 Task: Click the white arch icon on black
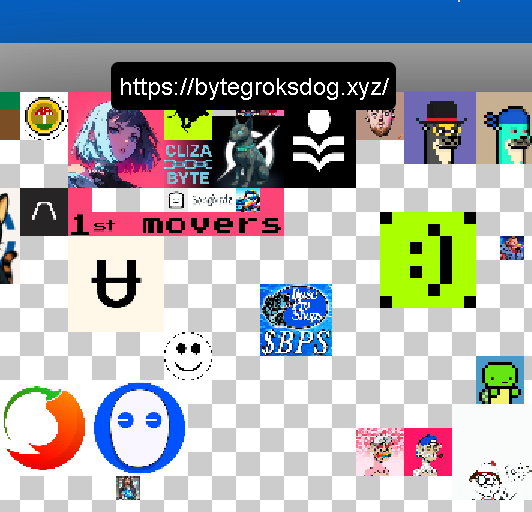pyautogui.click(x=44, y=212)
